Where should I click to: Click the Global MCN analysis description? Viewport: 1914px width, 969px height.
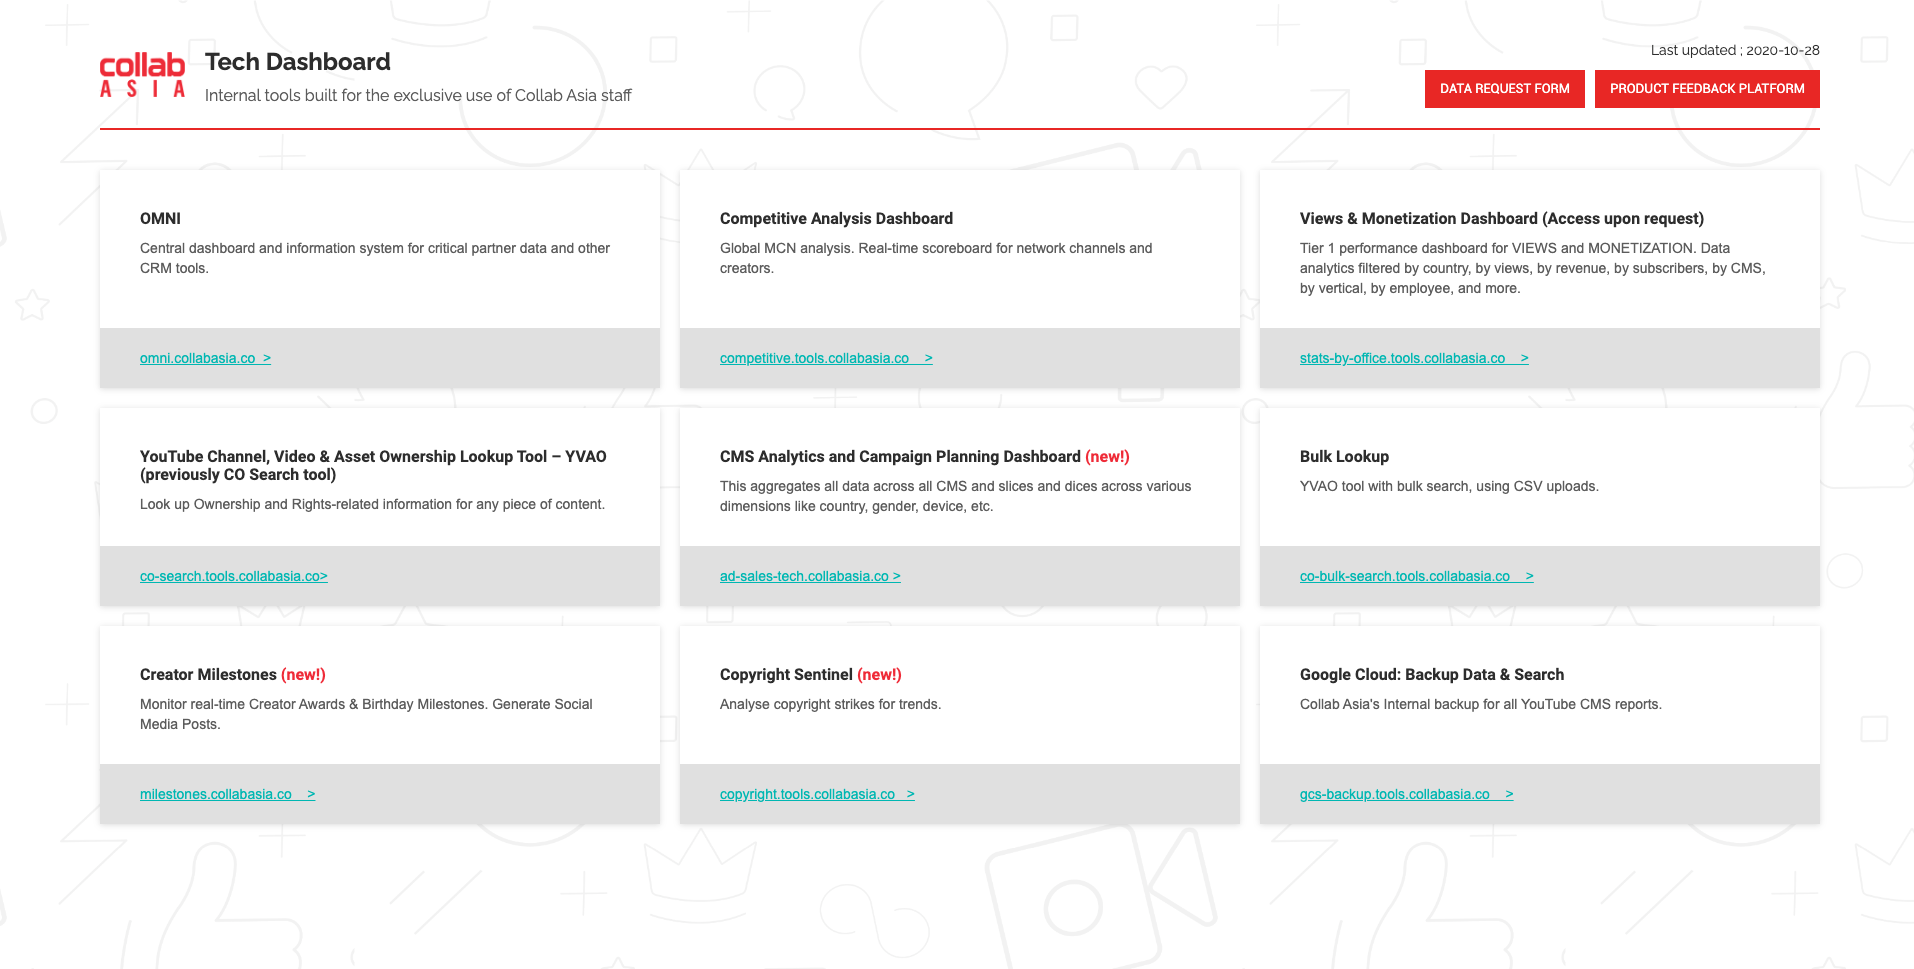point(936,258)
